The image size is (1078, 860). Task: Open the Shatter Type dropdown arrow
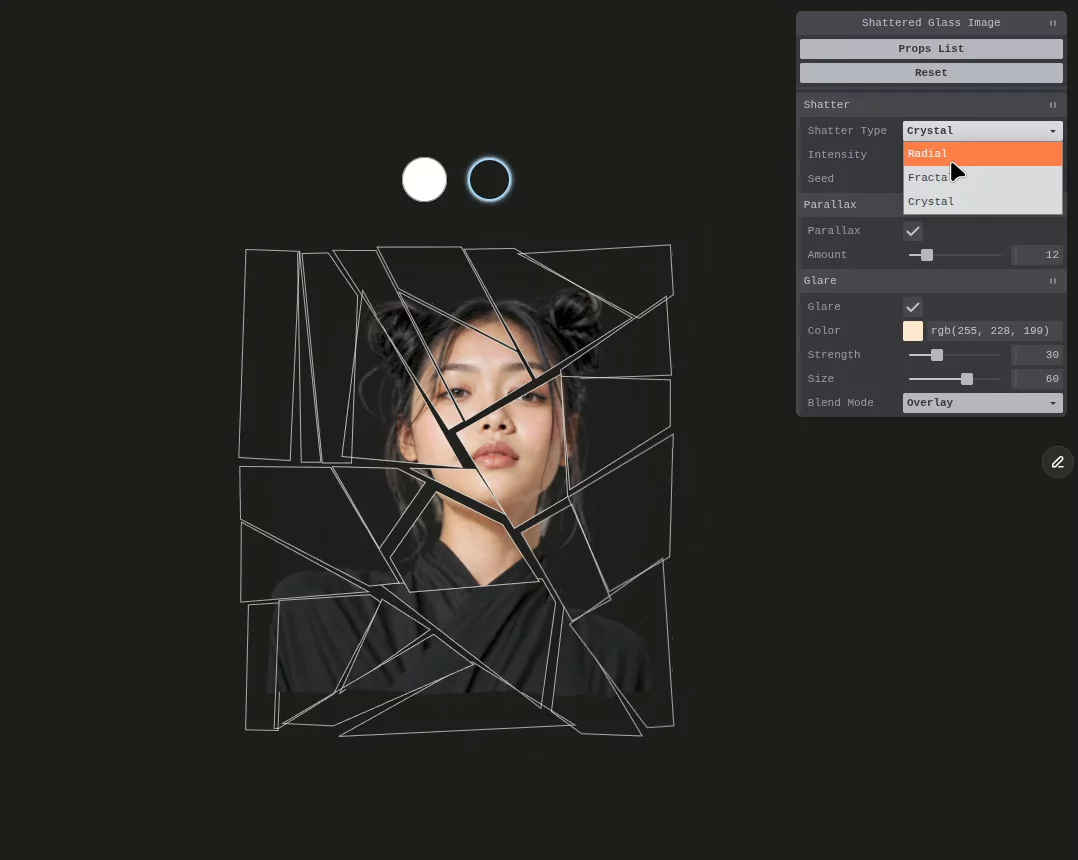(x=1053, y=131)
